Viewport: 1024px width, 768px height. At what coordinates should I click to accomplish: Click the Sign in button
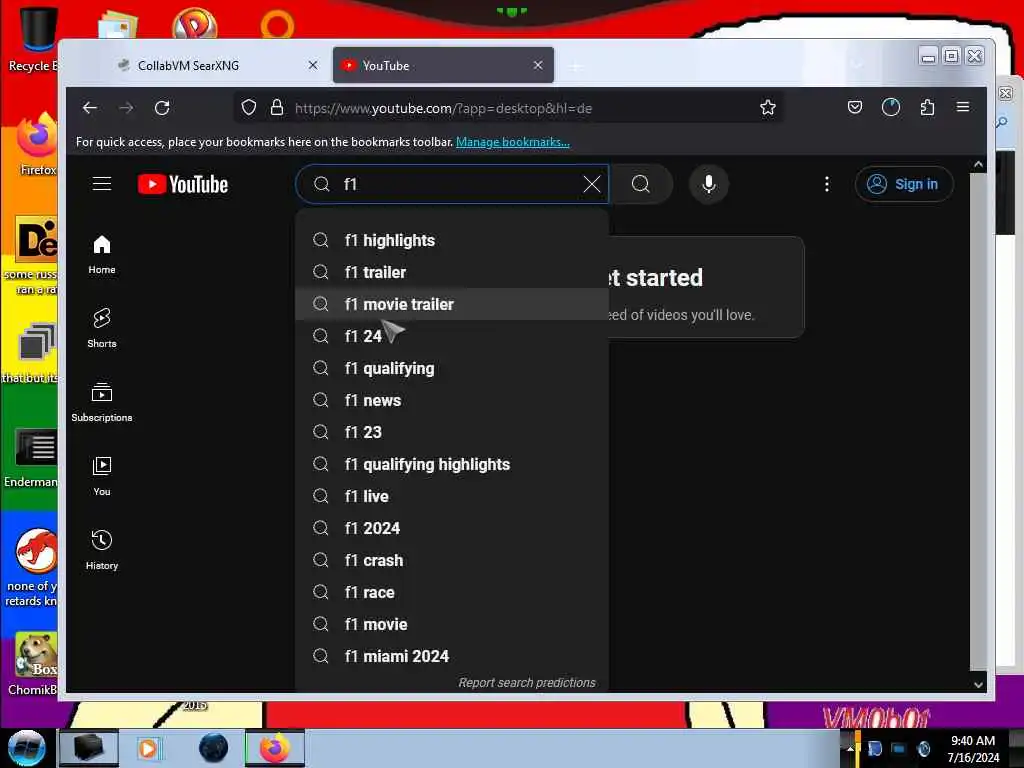(x=904, y=184)
